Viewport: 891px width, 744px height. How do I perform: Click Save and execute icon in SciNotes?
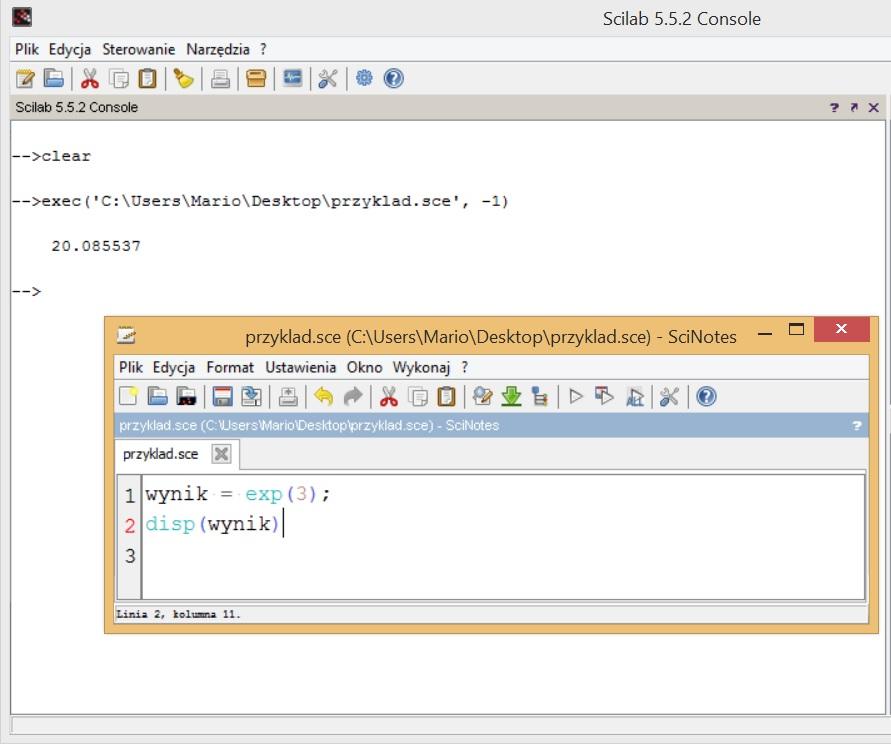point(605,396)
